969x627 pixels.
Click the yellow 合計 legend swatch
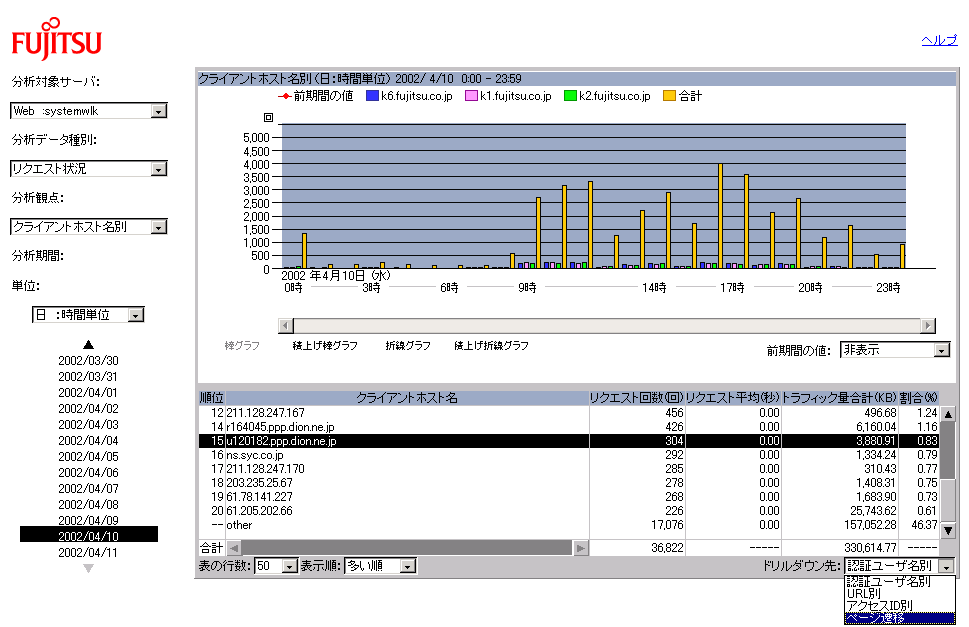click(669, 96)
